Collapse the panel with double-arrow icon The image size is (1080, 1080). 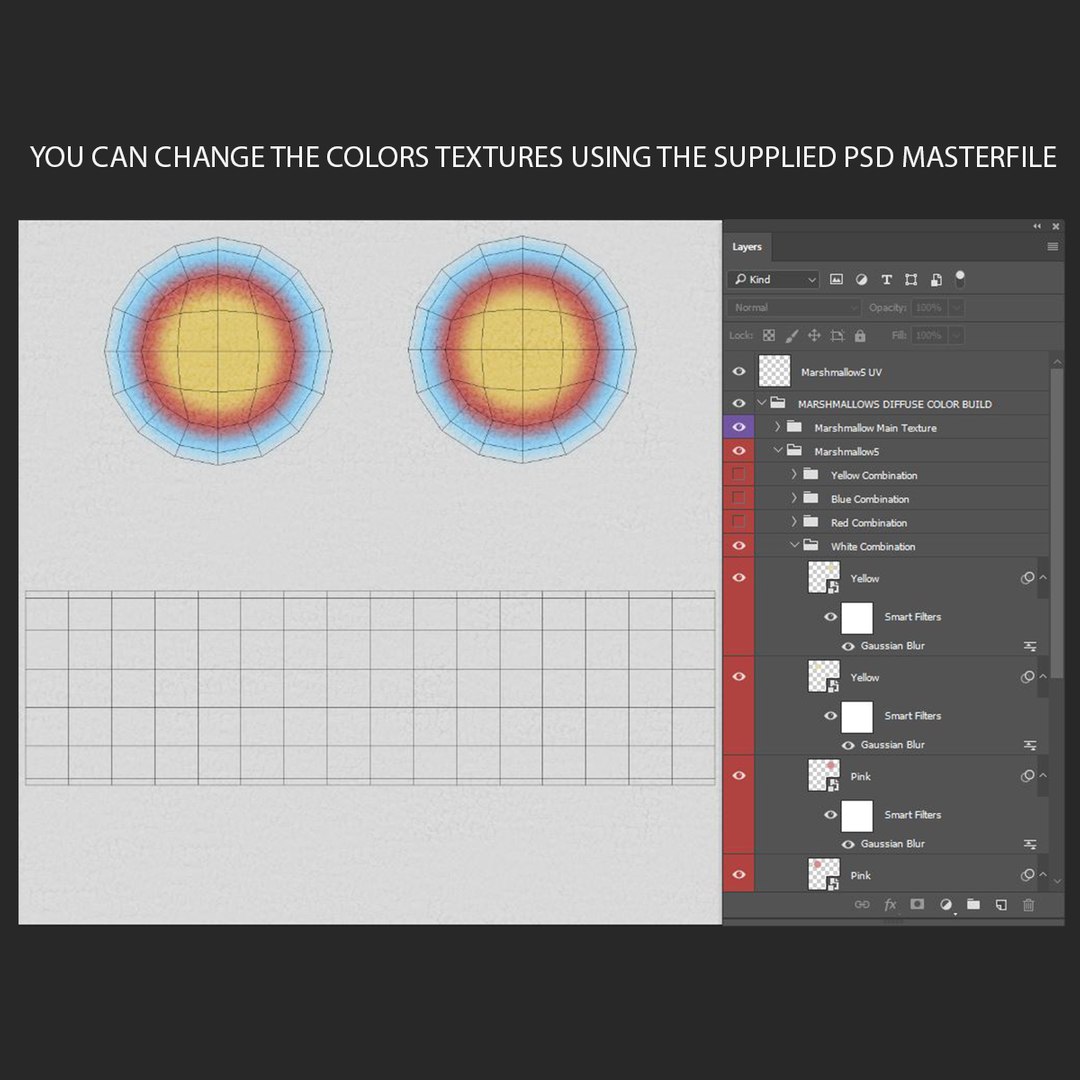(1037, 226)
